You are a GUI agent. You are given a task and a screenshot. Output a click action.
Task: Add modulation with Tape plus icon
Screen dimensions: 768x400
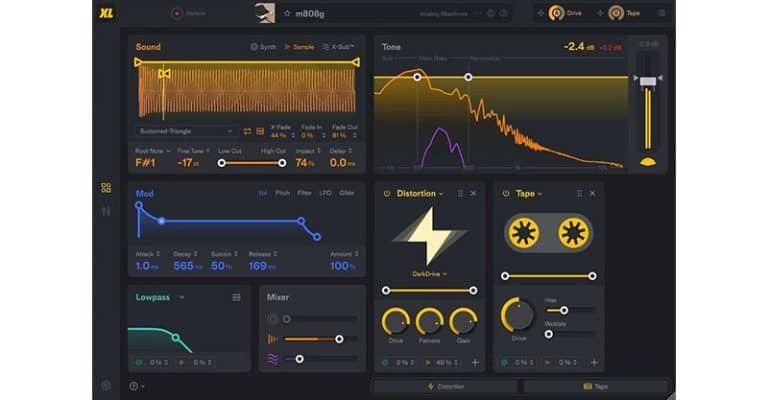point(594,362)
